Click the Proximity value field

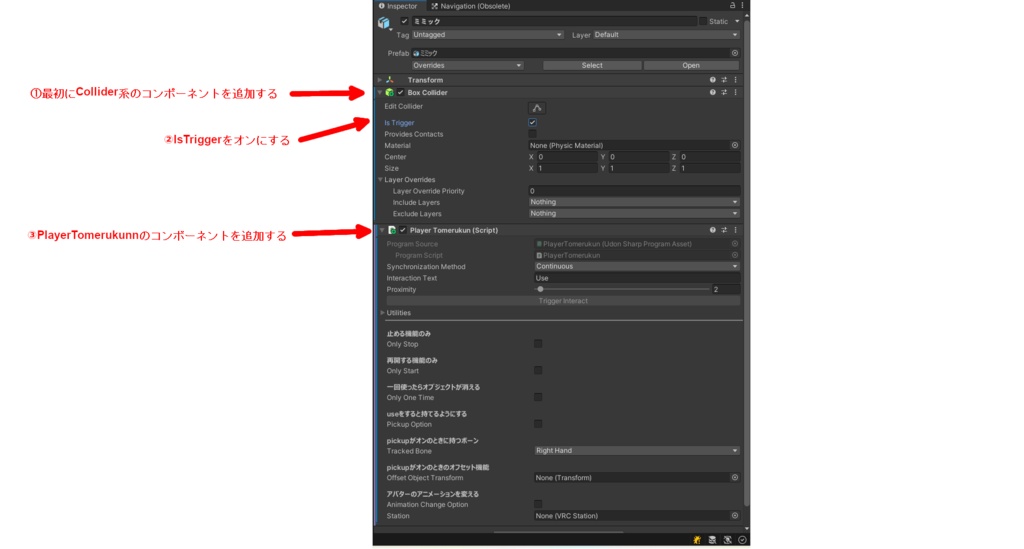(x=726, y=289)
